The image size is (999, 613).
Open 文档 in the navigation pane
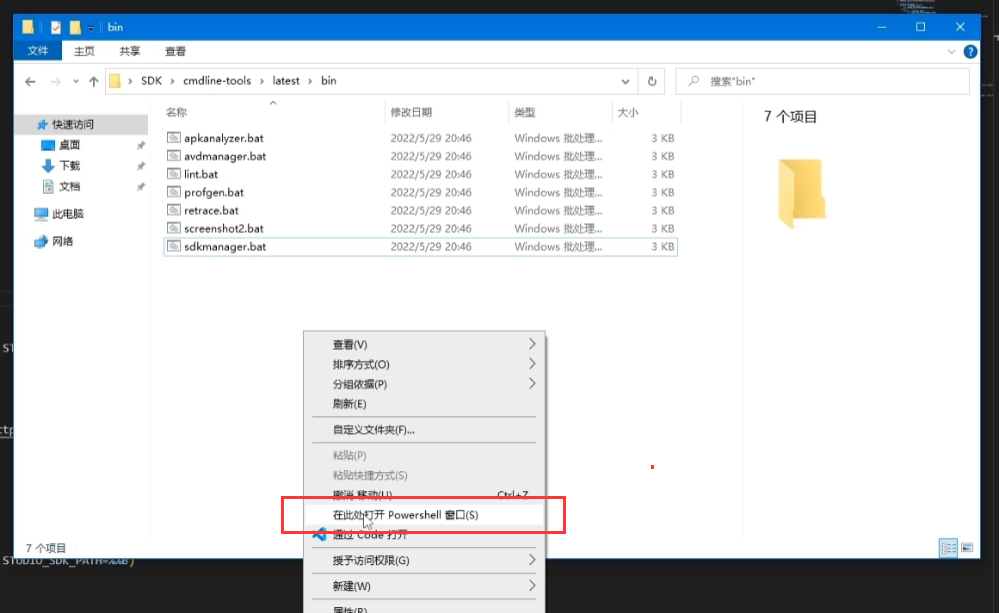[x=69, y=186]
